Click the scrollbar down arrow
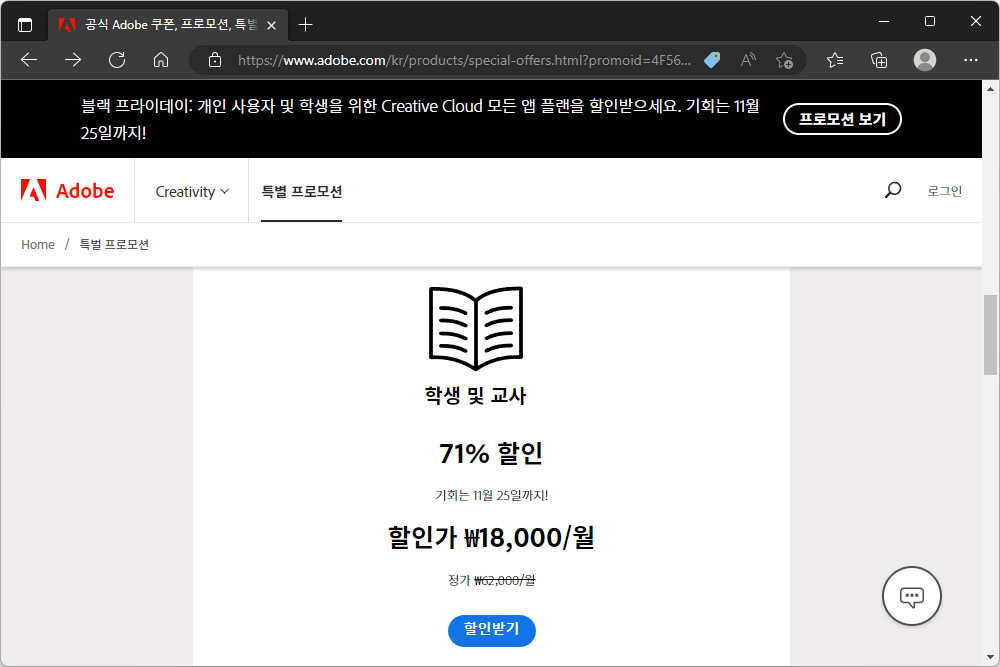 [990, 657]
